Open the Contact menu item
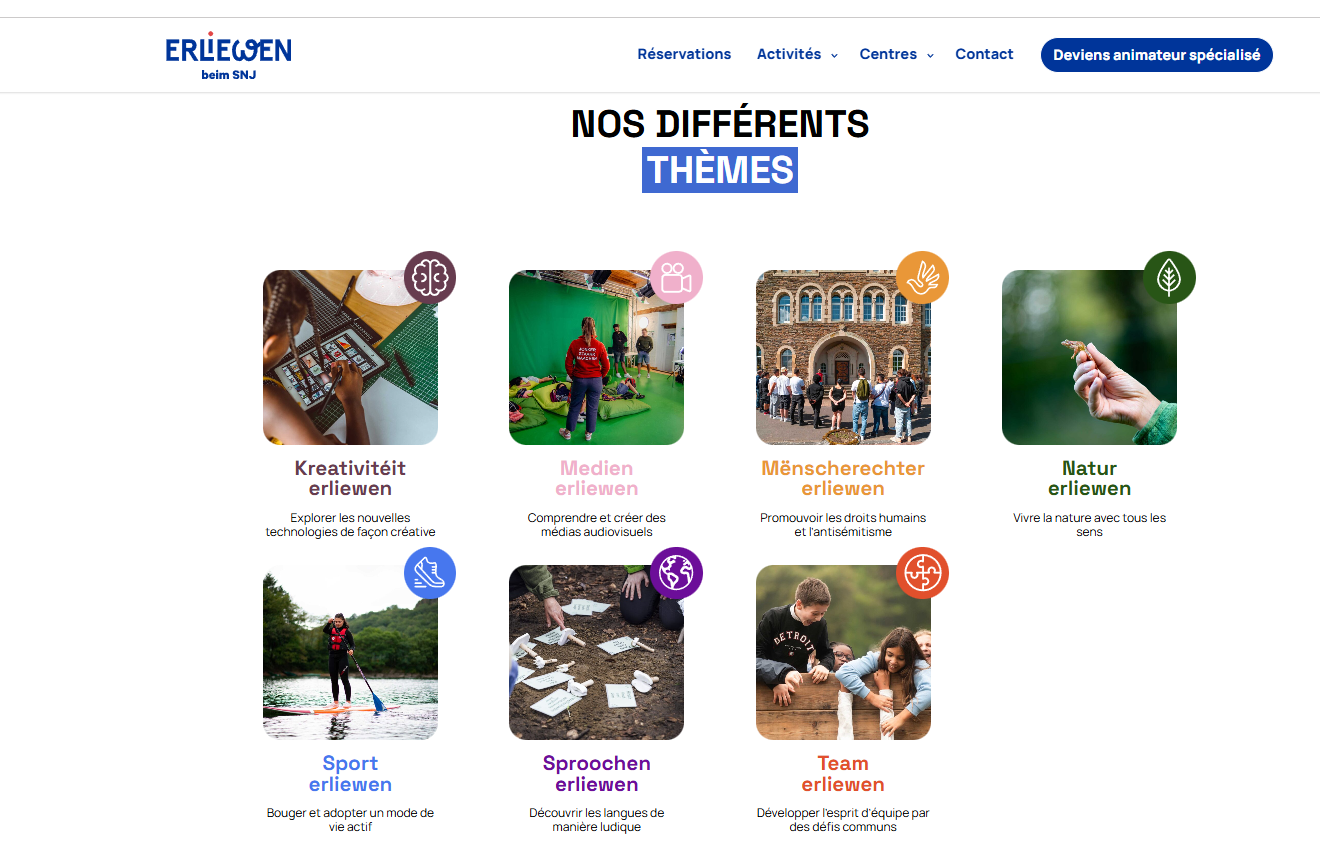 pyautogui.click(x=984, y=54)
